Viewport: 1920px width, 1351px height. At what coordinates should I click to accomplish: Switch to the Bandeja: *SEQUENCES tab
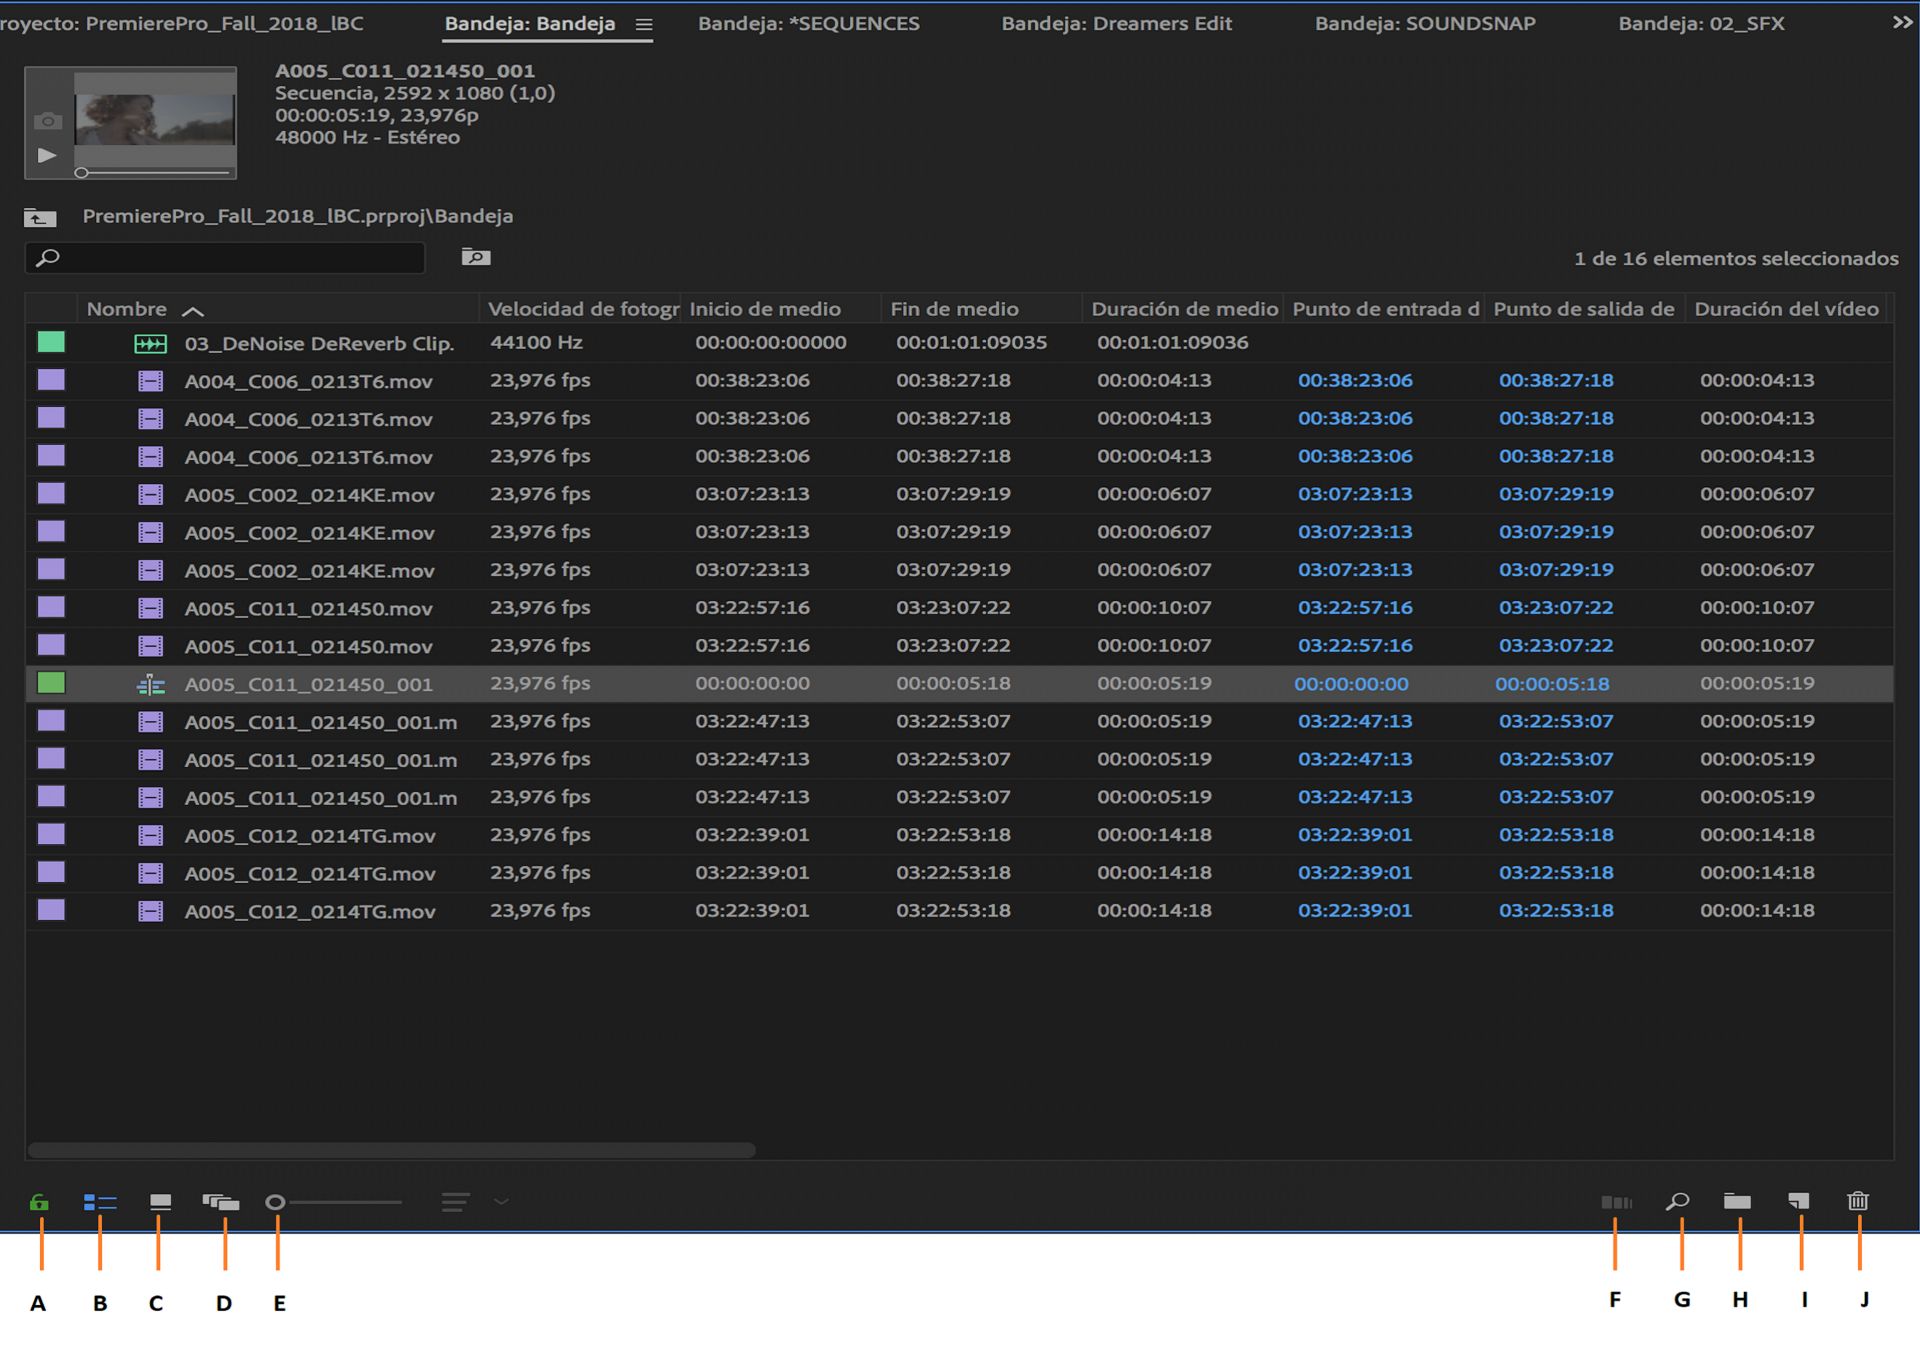pos(808,24)
